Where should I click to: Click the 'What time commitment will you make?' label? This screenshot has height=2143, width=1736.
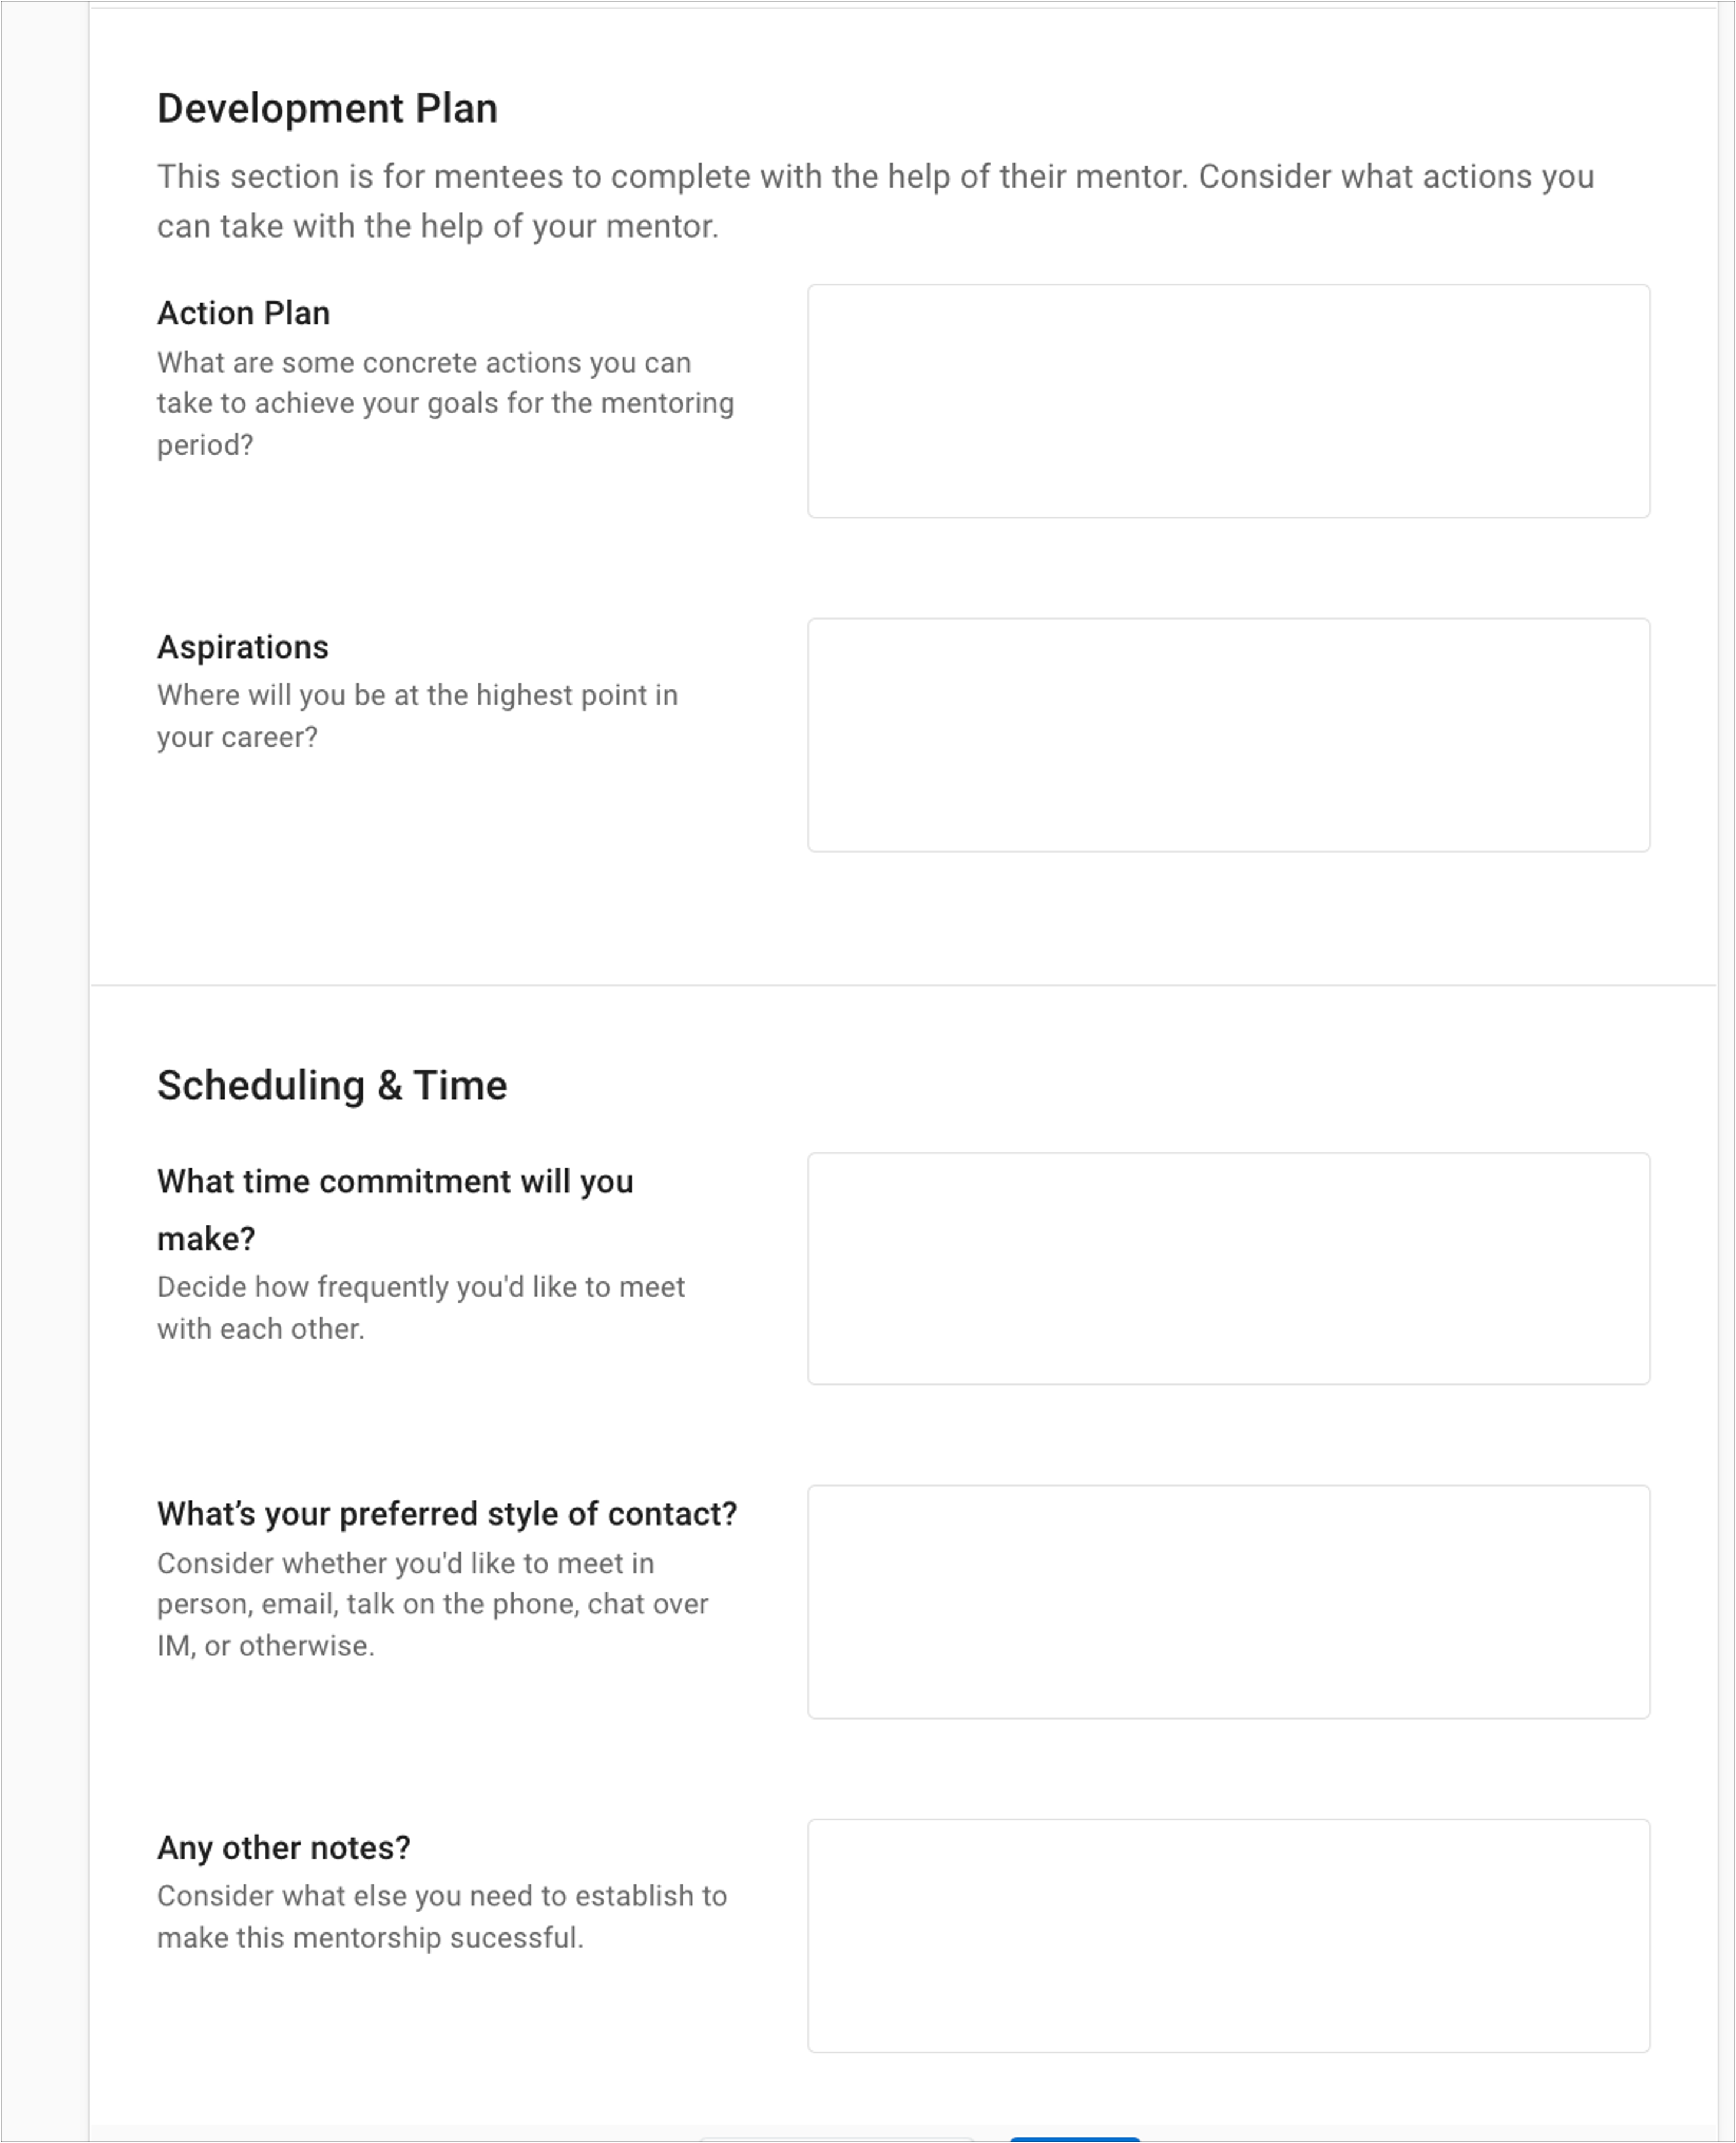coord(395,1210)
